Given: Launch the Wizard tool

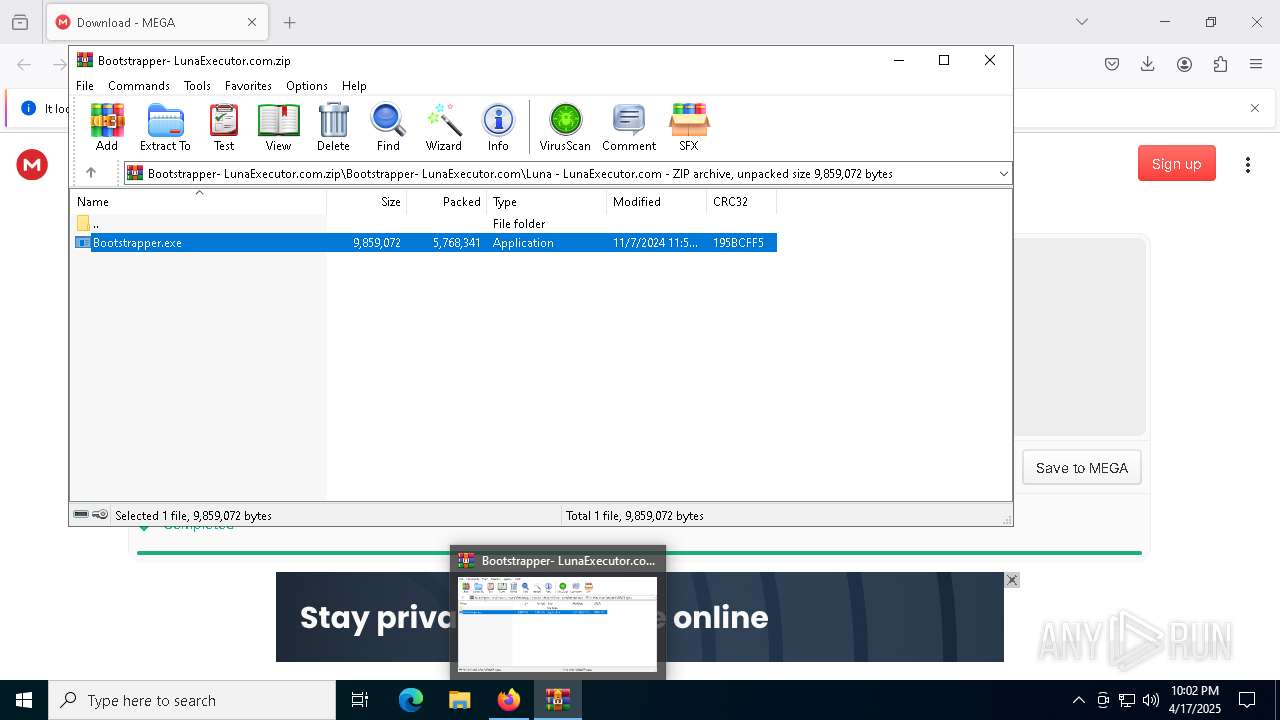Looking at the screenshot, I should coord(443,127).
